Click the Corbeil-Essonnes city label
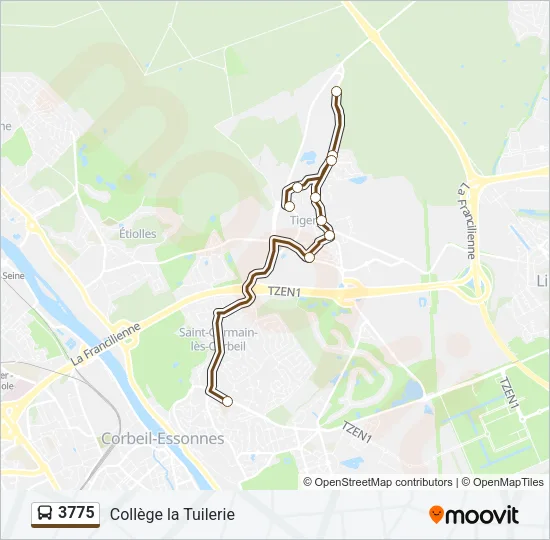Viewport: 550px width, 540px height. click(x=163, y=439)
